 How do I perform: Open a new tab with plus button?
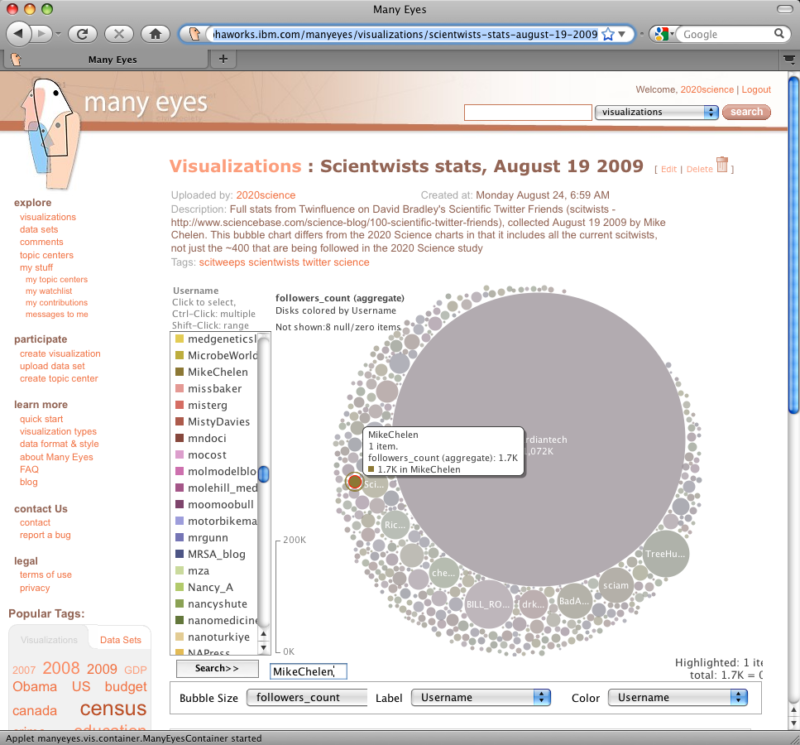click(223, 59)
